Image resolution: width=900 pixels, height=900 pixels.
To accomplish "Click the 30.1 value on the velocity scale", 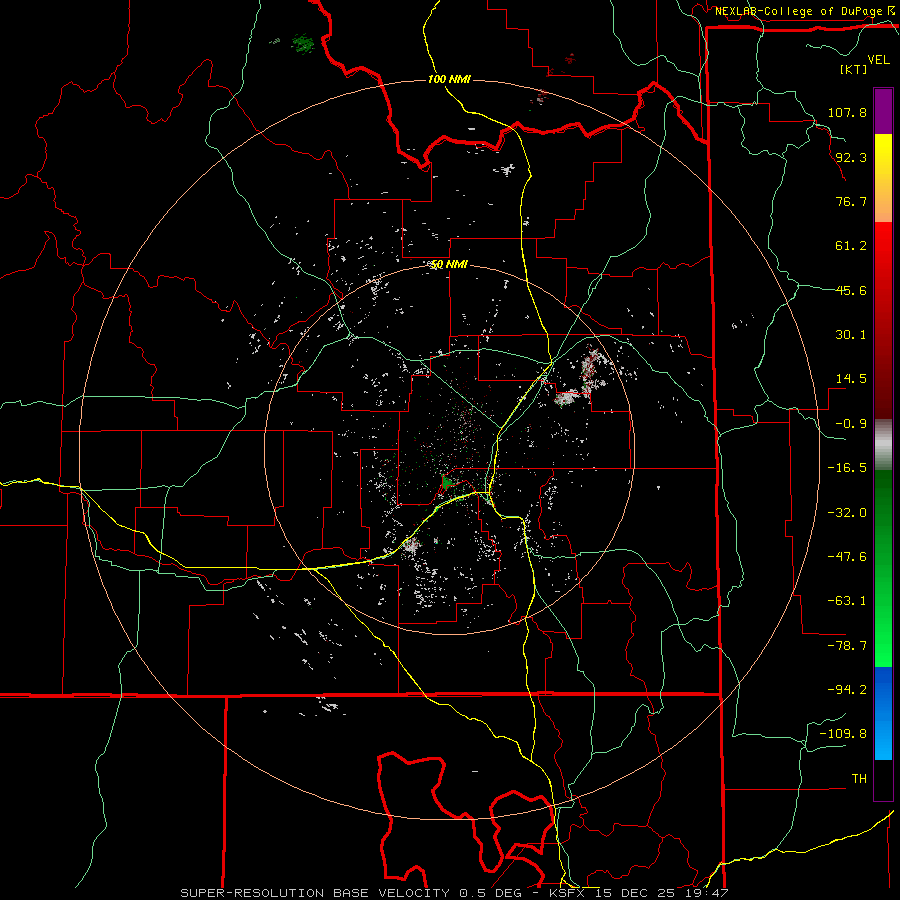I will point(851,335).
